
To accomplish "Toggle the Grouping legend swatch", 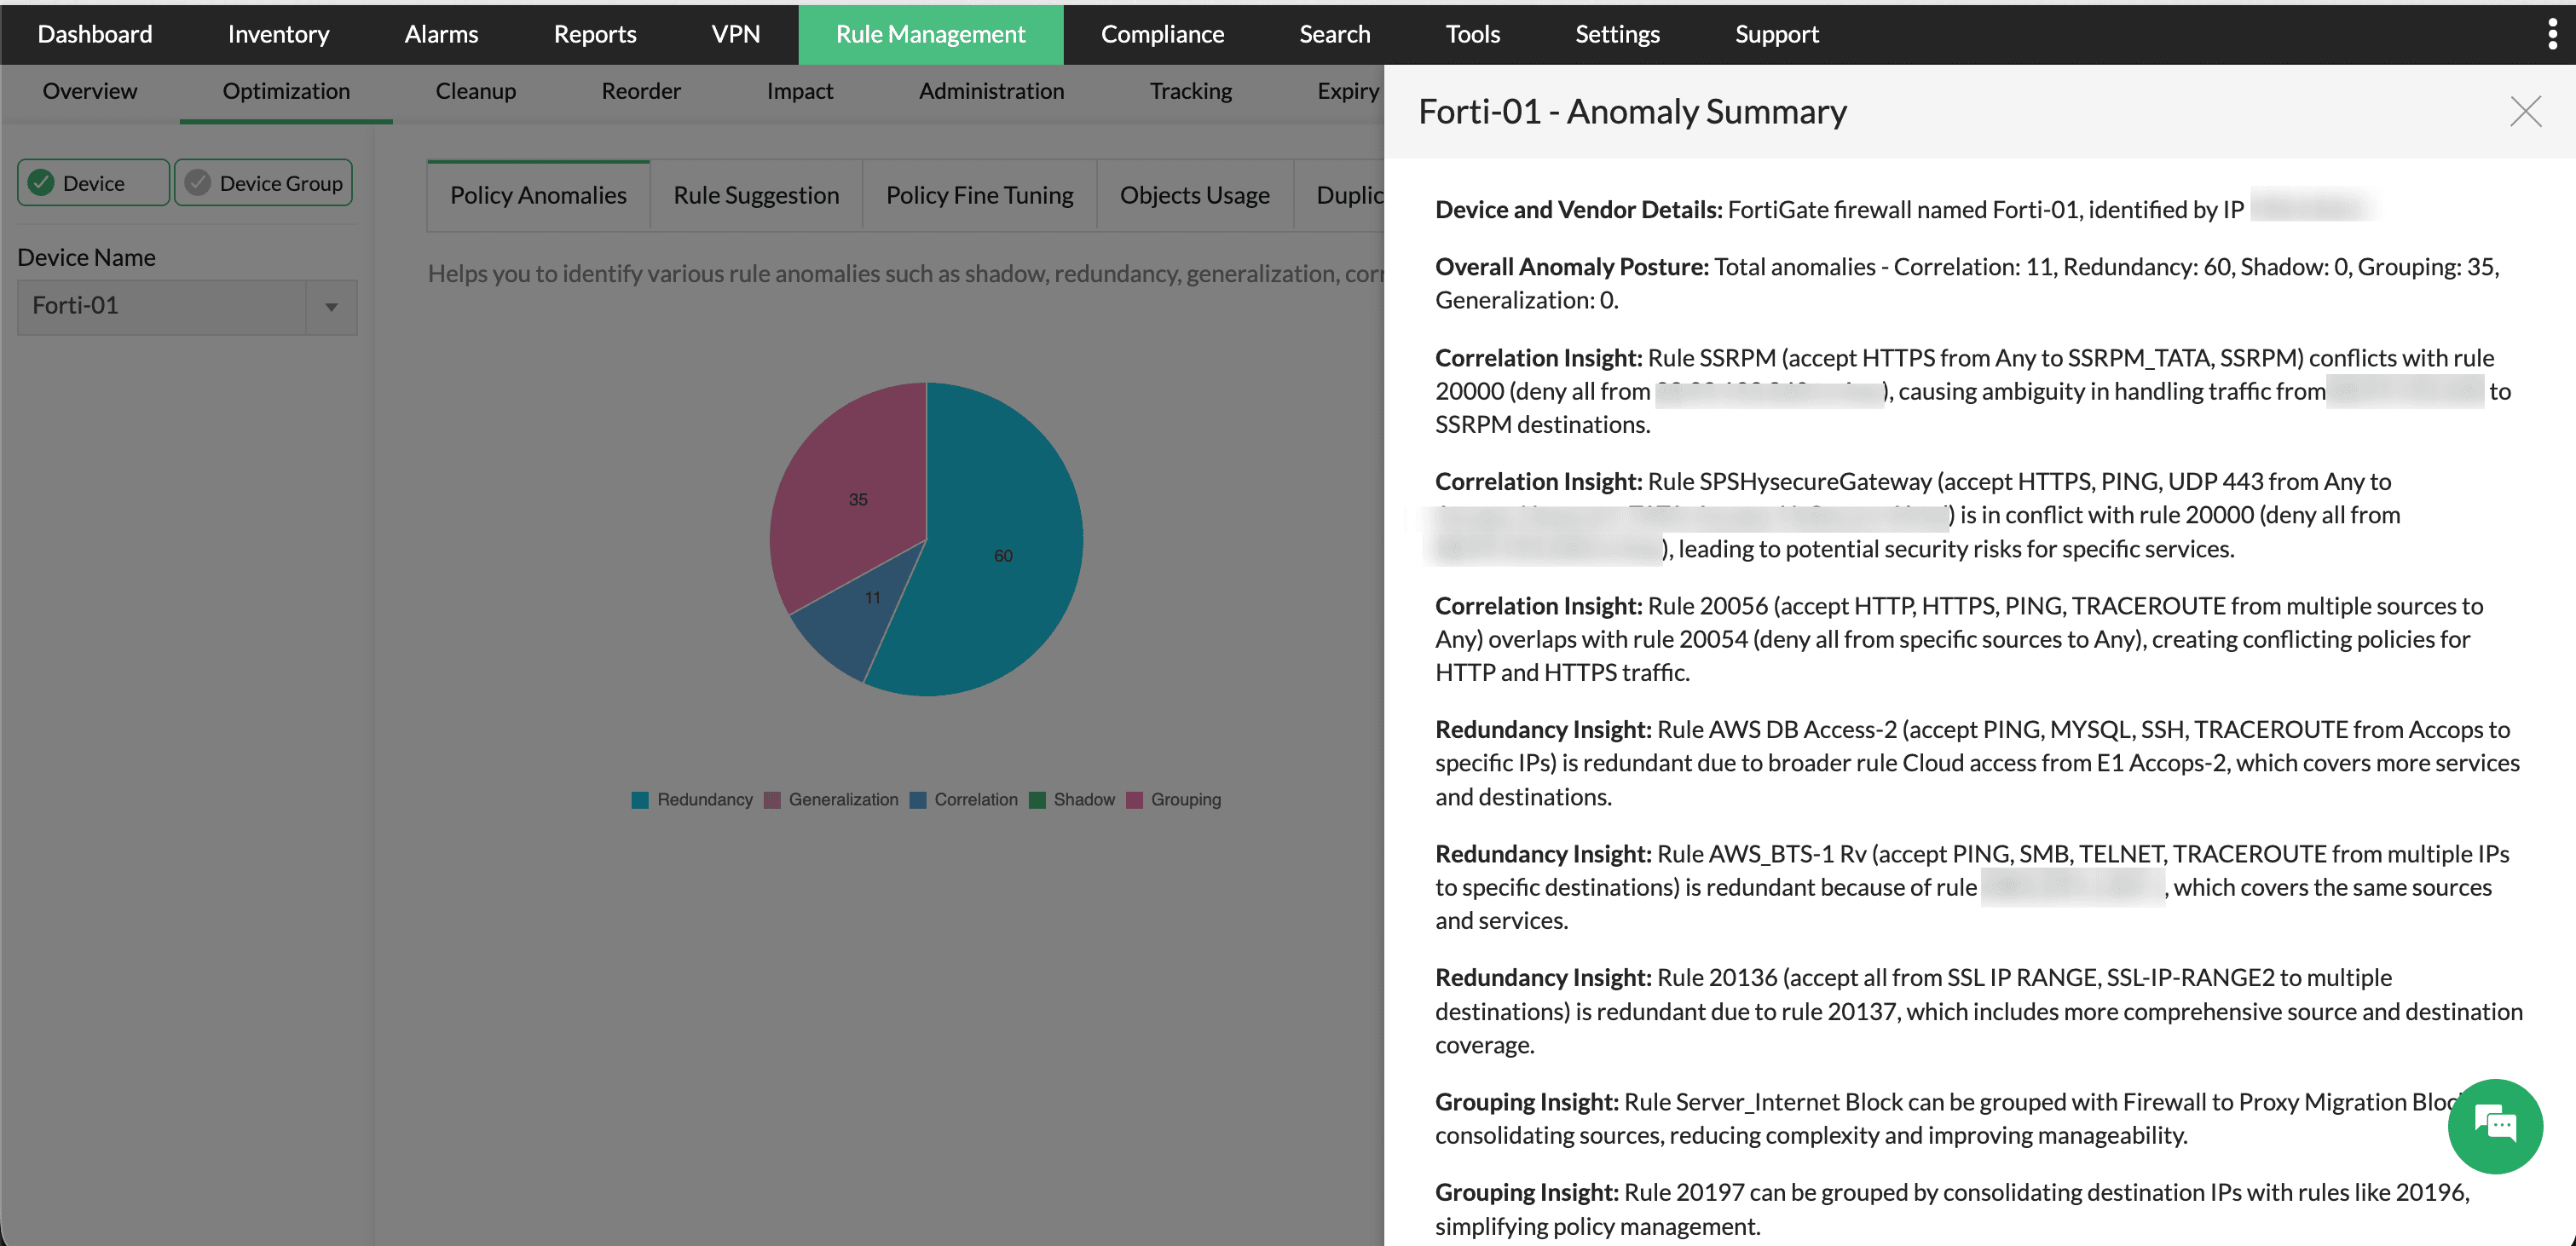I will [x=1134, y=800].
